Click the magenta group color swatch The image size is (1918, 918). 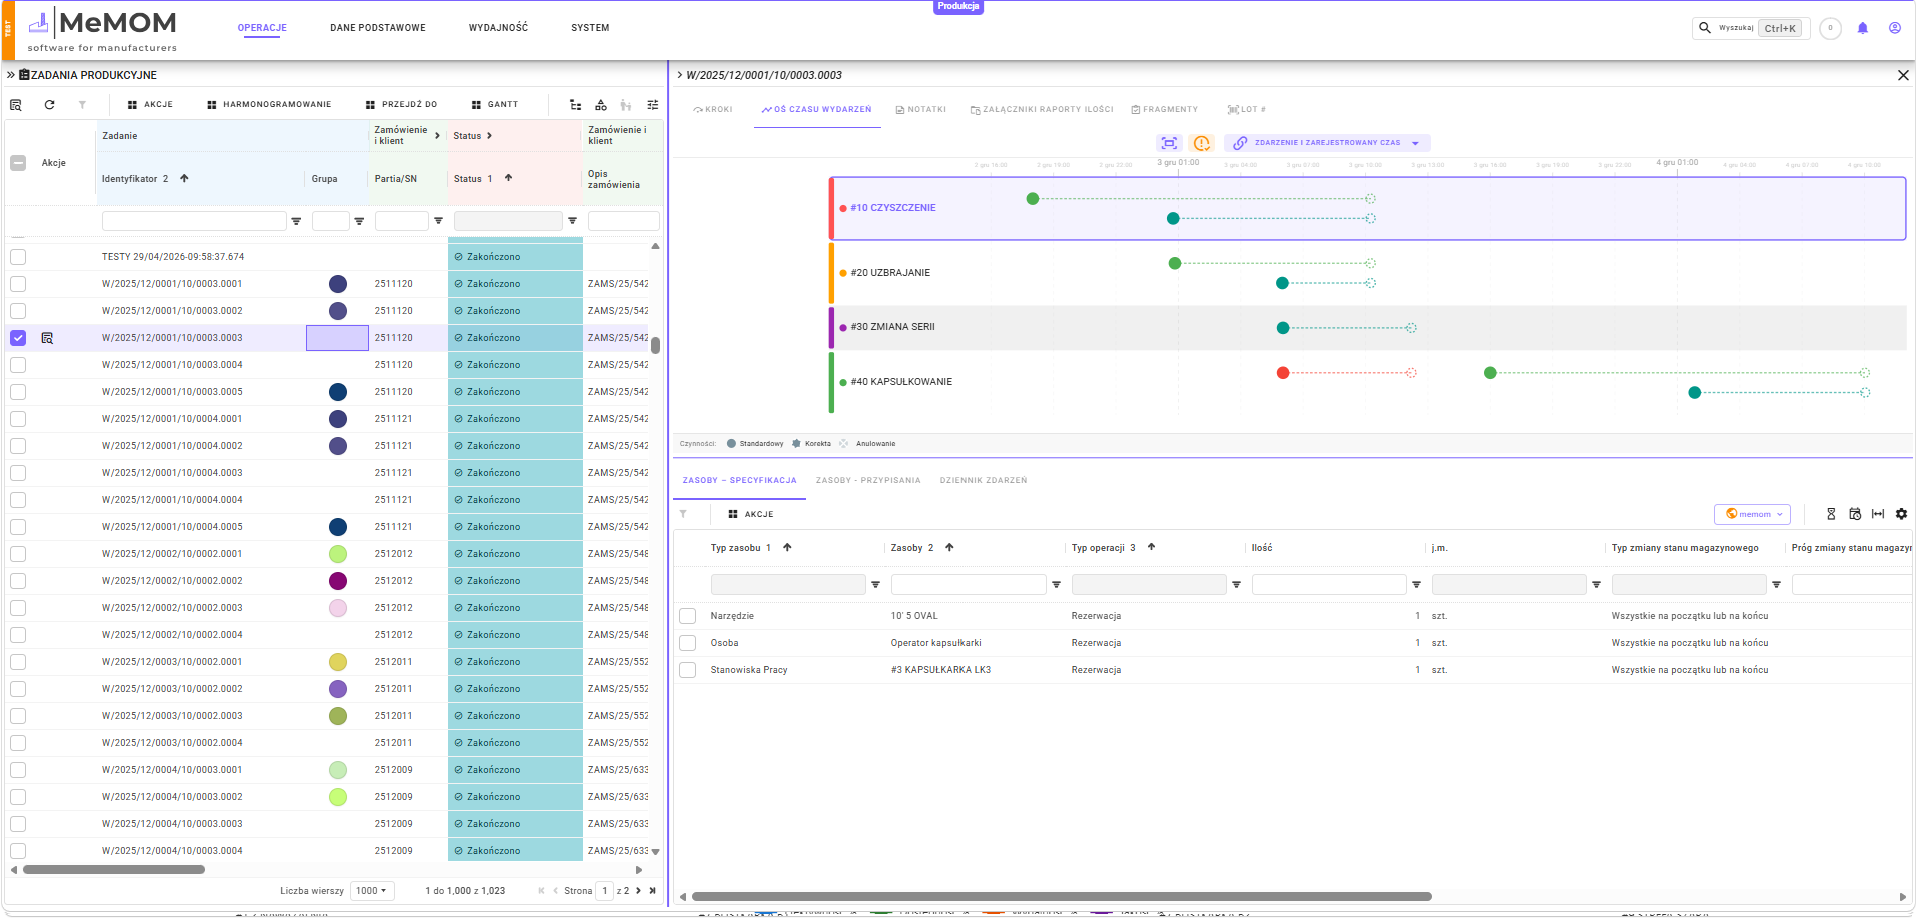pos(338,581)
